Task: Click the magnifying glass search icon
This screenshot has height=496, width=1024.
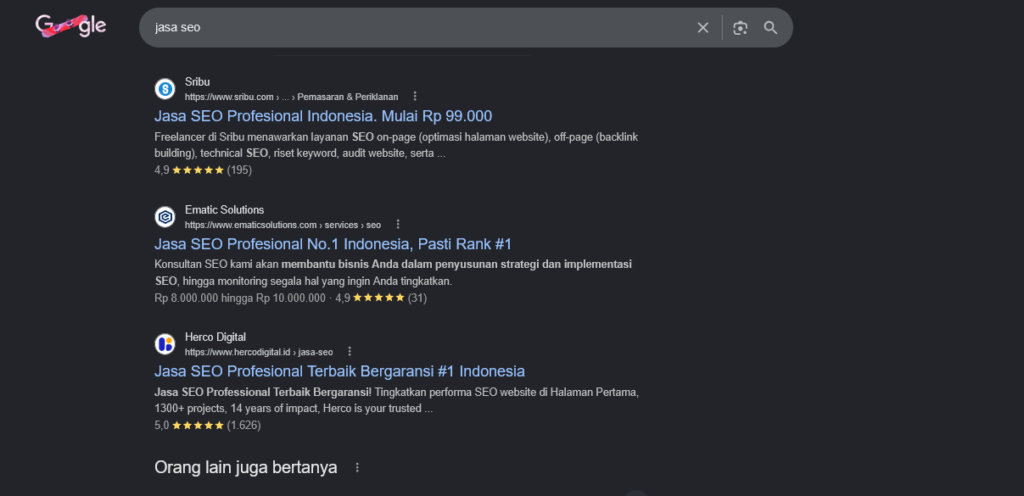Action: 771,27
